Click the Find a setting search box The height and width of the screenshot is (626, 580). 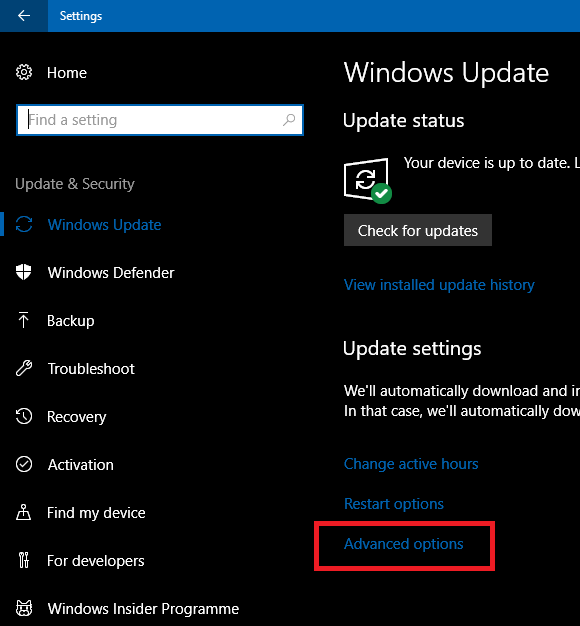pos(160,120)
